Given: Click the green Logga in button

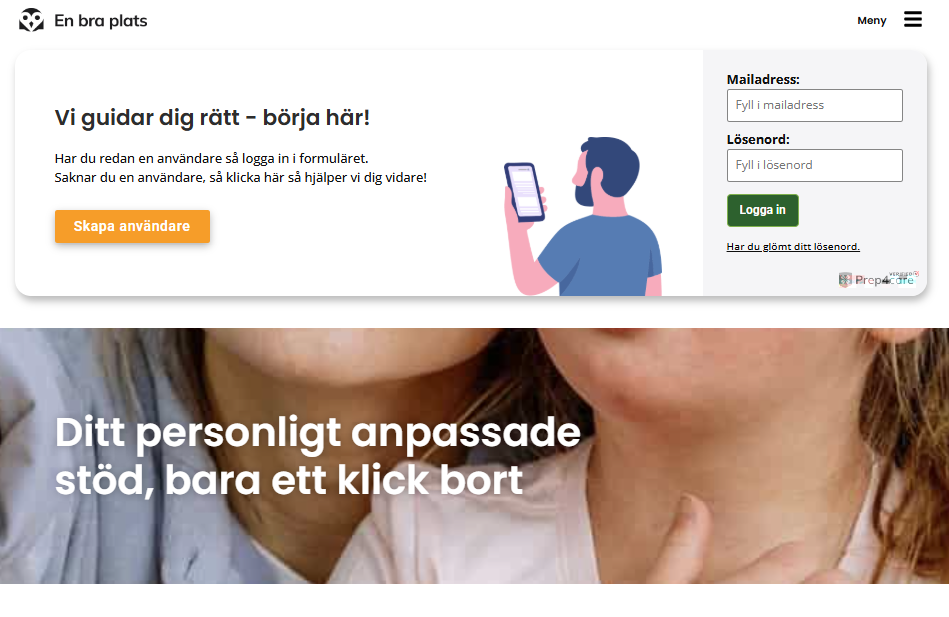Looking at the screenshot, I should click(x=763, y=210).
